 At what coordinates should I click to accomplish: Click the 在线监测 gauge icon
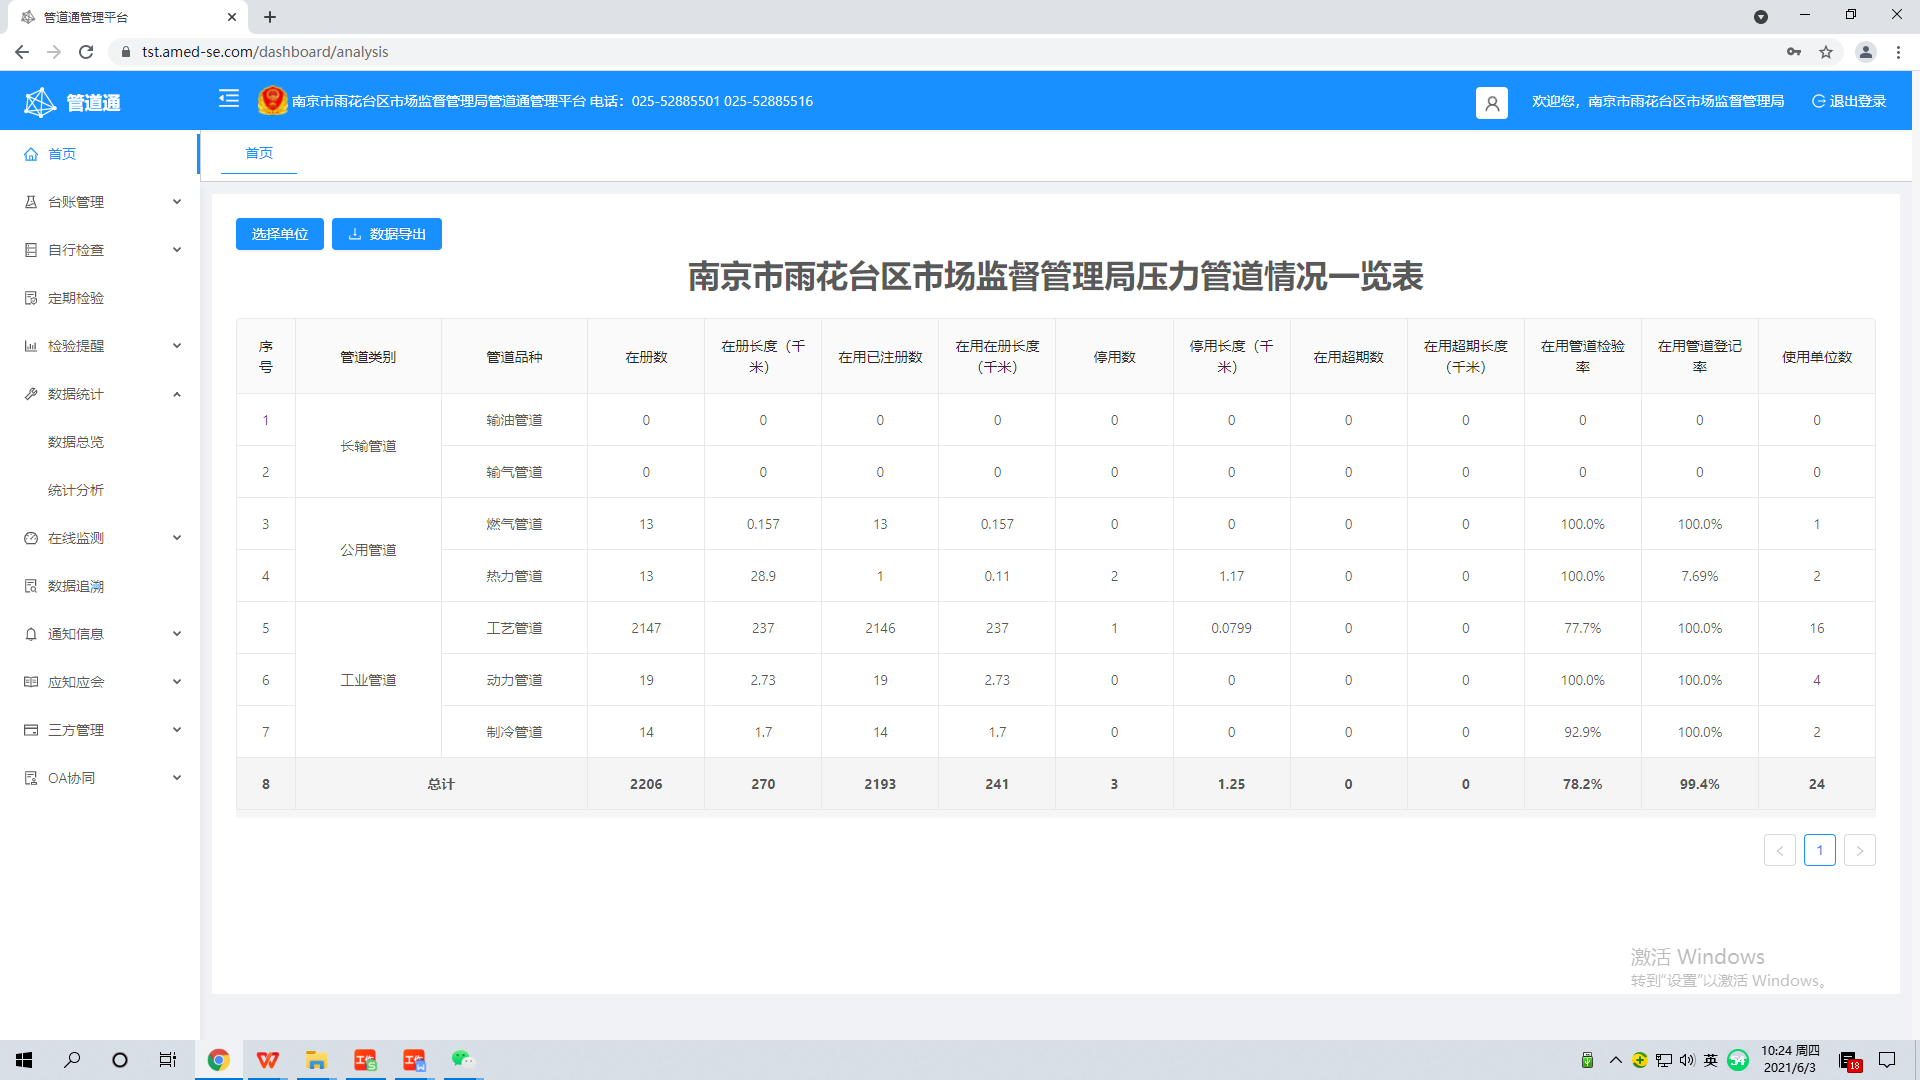(x=31, y=538)
